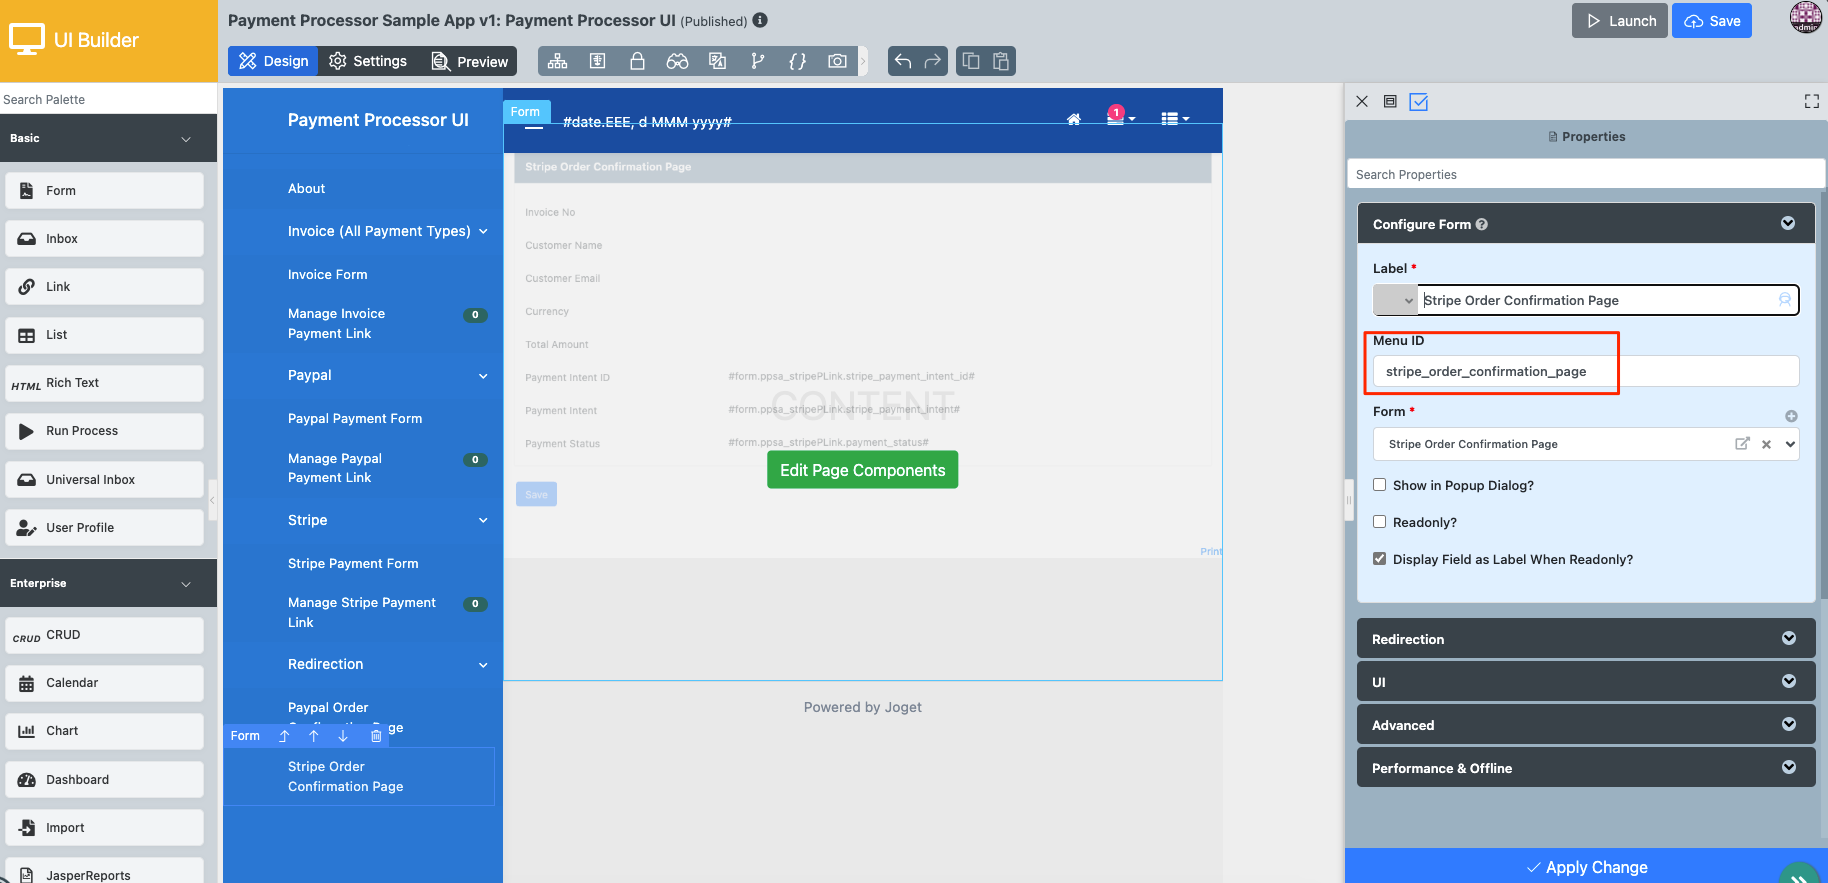1828x883 pixels.
Task: Switch to the Design tab
Action: coord(273,61)
